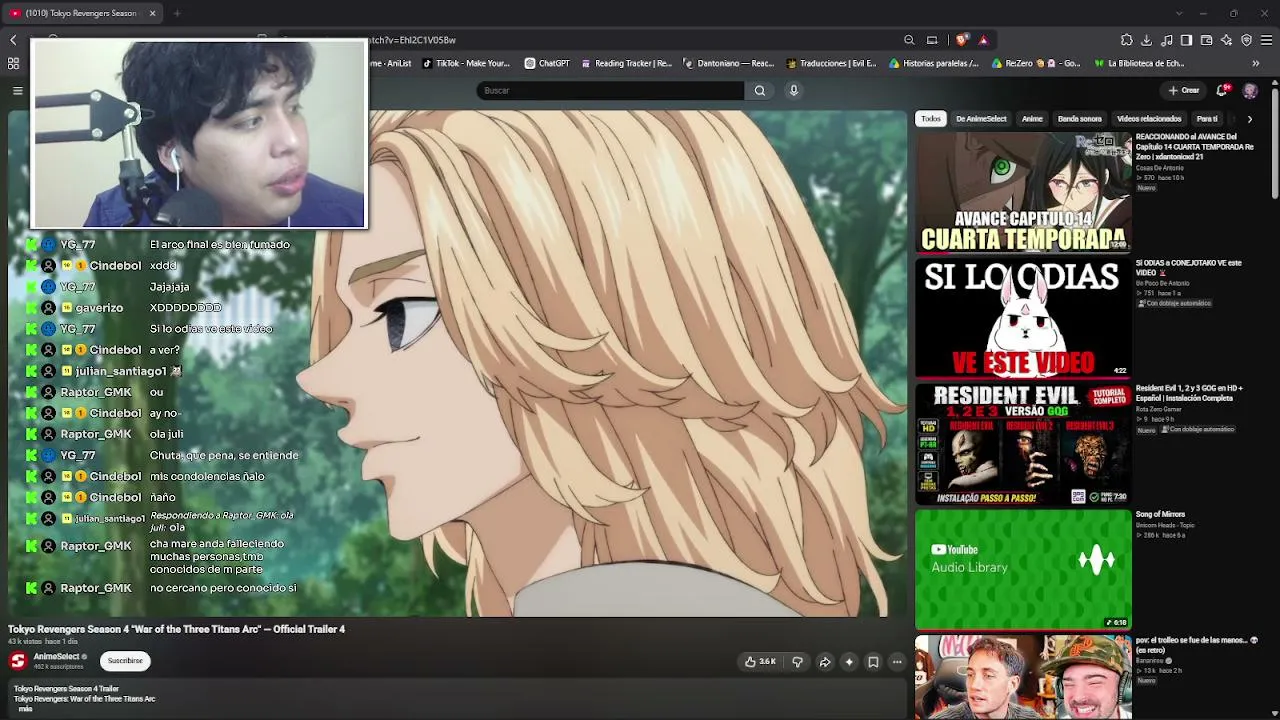Open the Brave Wallet icon
1280x720 pixels.
[1207, 40]
